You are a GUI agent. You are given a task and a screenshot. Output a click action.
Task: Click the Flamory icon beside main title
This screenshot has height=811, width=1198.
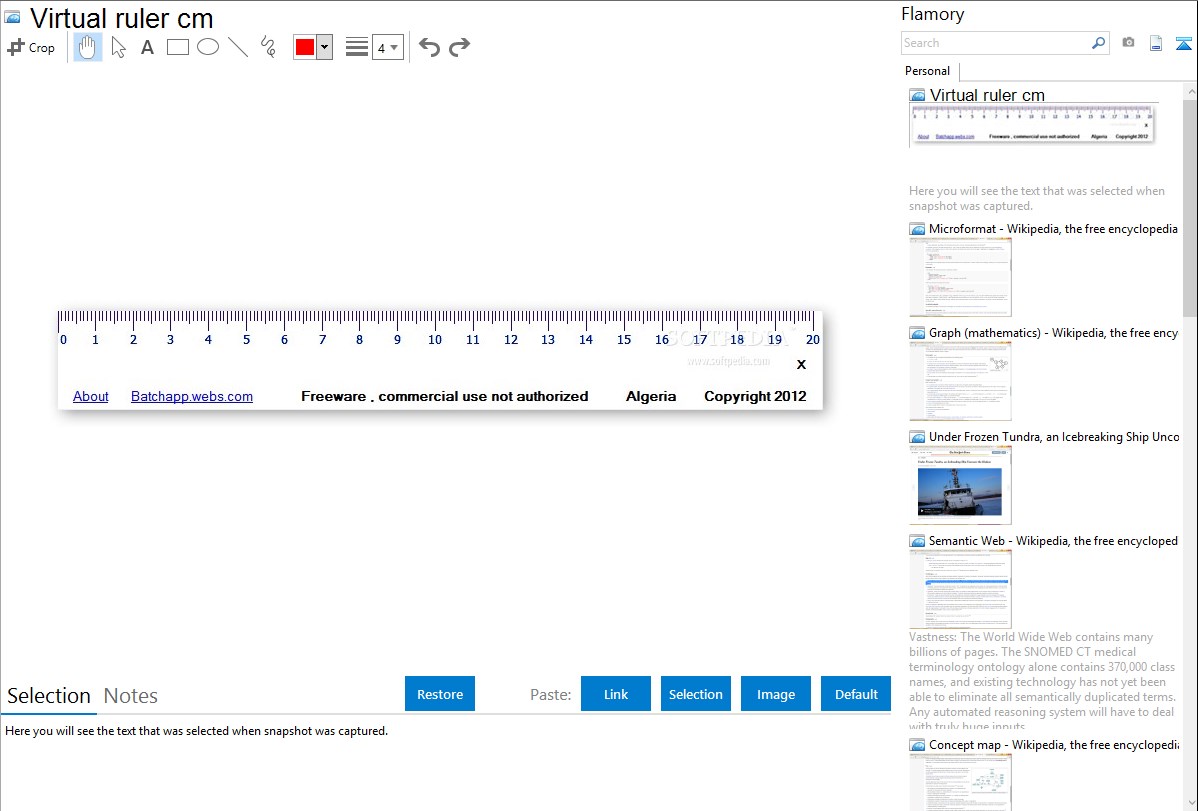[x=13, y=17]
